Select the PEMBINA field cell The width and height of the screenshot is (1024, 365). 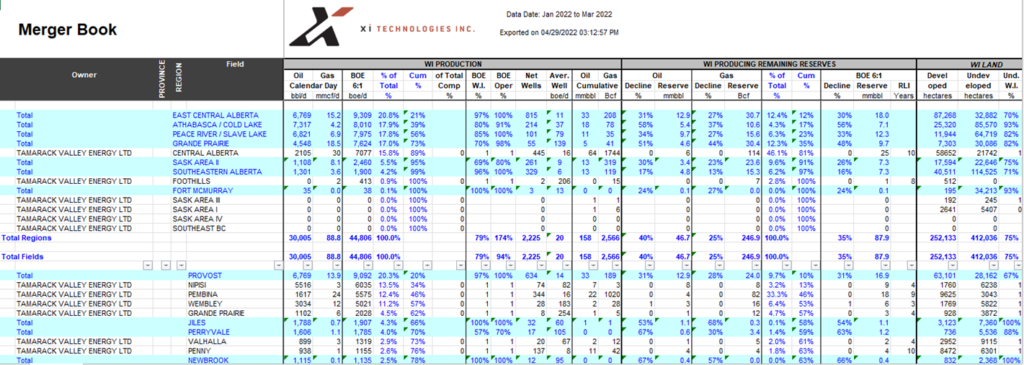pos(202,294)
